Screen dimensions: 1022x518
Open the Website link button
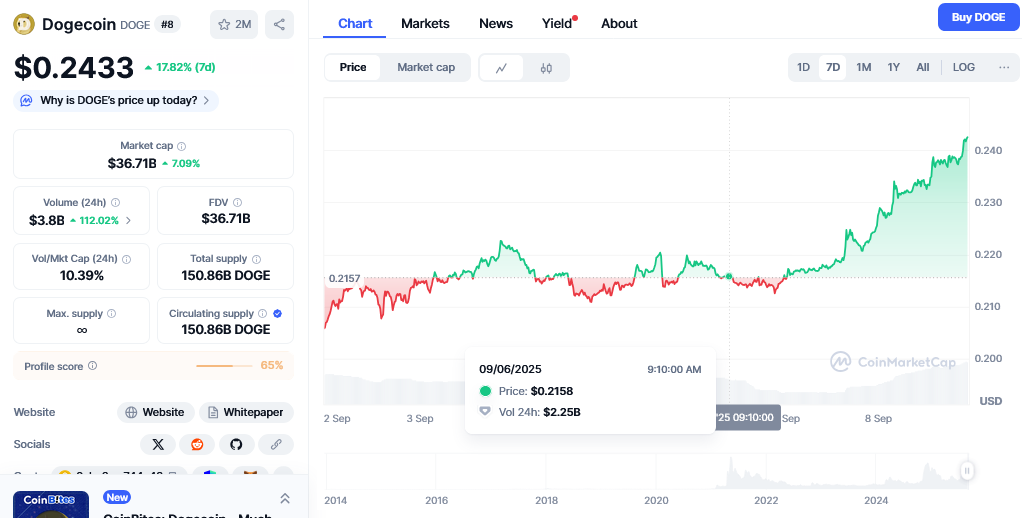(156, 412)
